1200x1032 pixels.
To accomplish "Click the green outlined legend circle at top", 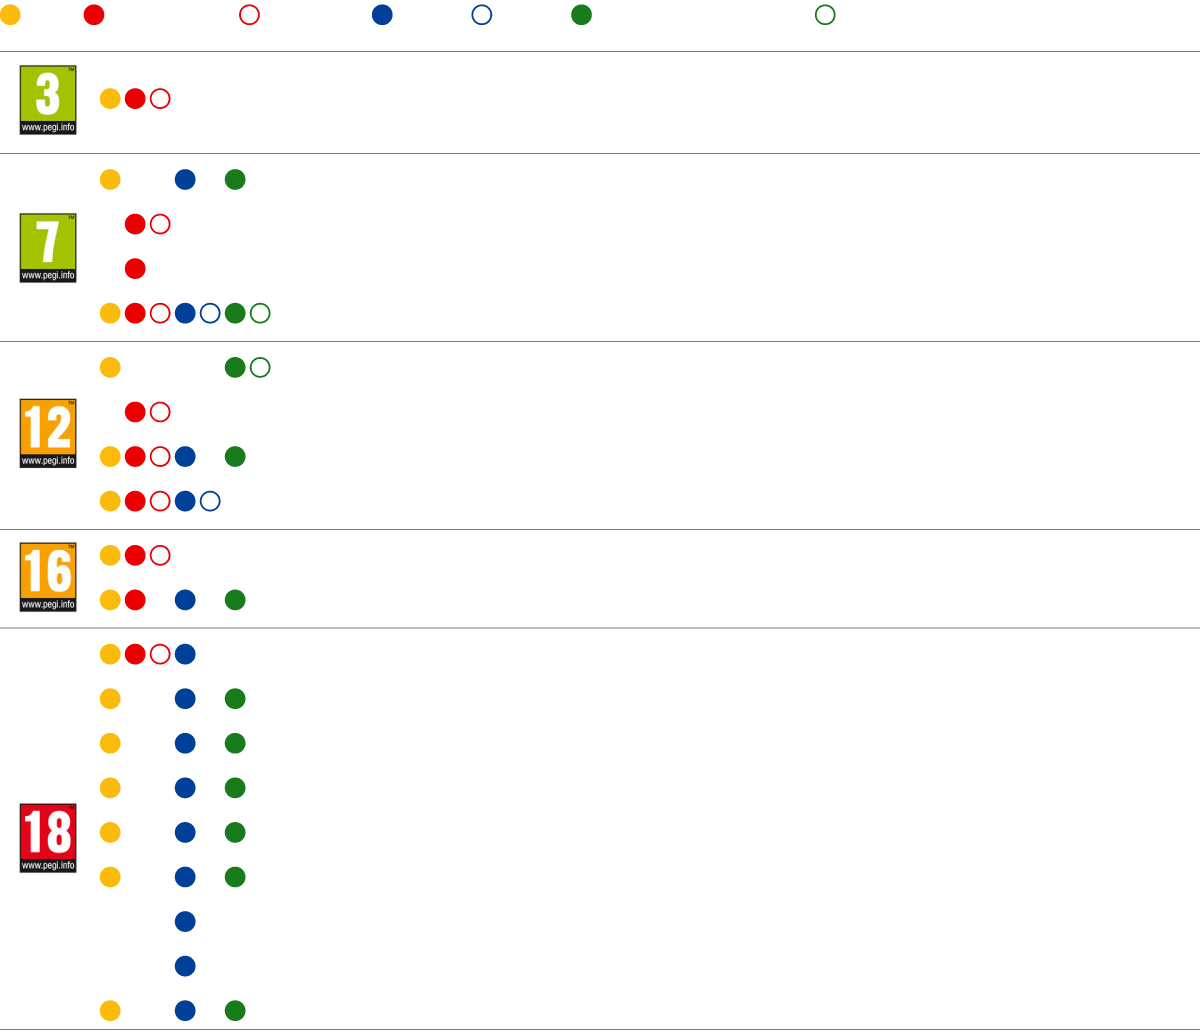I will click(825, 15).
